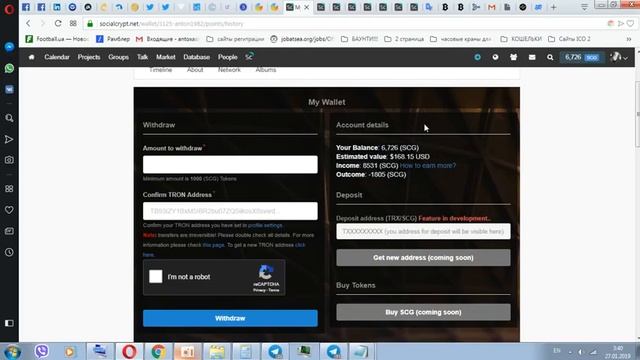
Task: Click Get new address (coming soon) button
Action: (423, 258)
